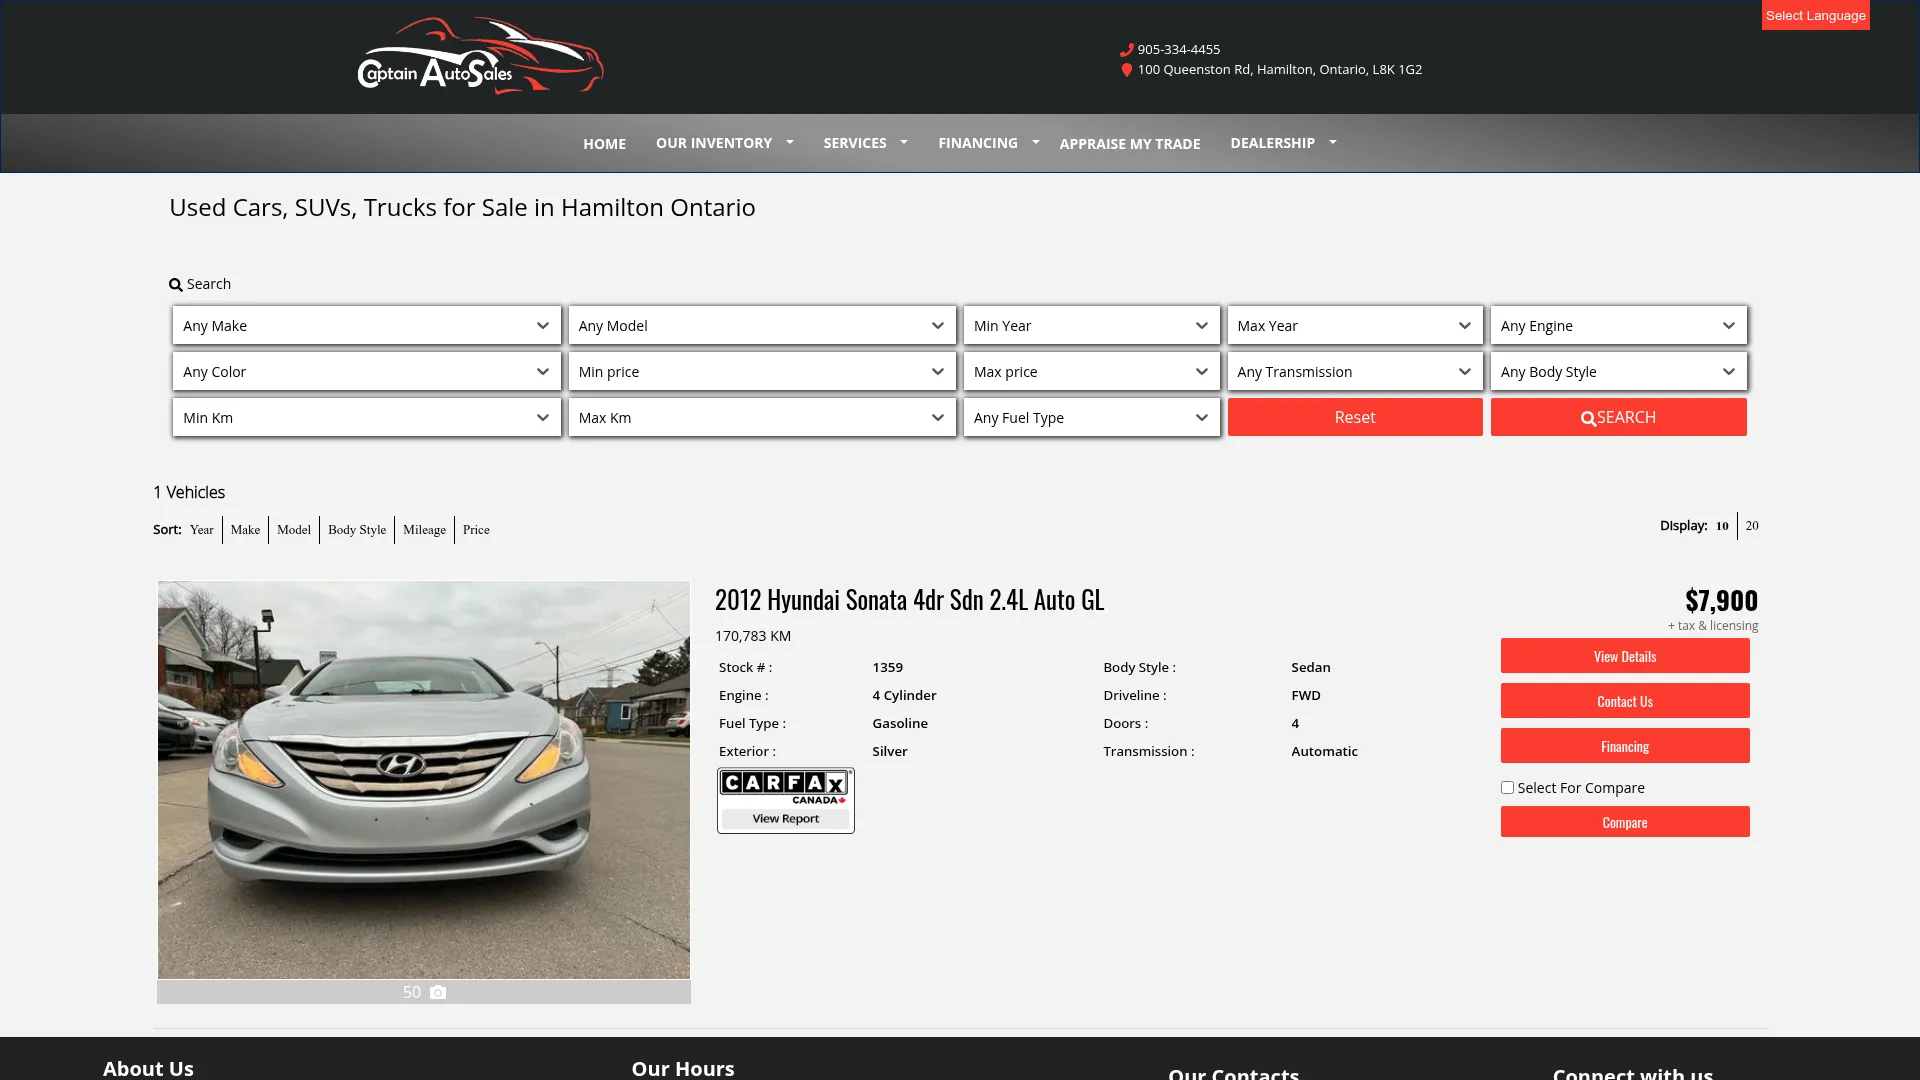Open the Any Fuel Type dropdown
1920x1080 pixels.
pos(1092,417)
